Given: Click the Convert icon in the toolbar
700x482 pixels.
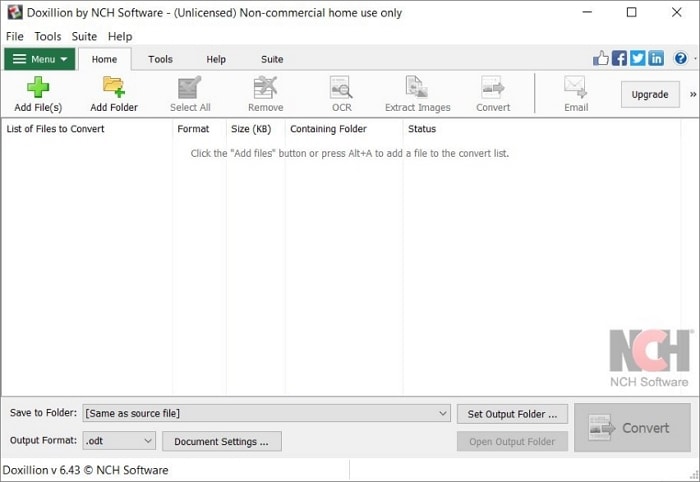Looking at the screenshot, I should click(493, 94).
